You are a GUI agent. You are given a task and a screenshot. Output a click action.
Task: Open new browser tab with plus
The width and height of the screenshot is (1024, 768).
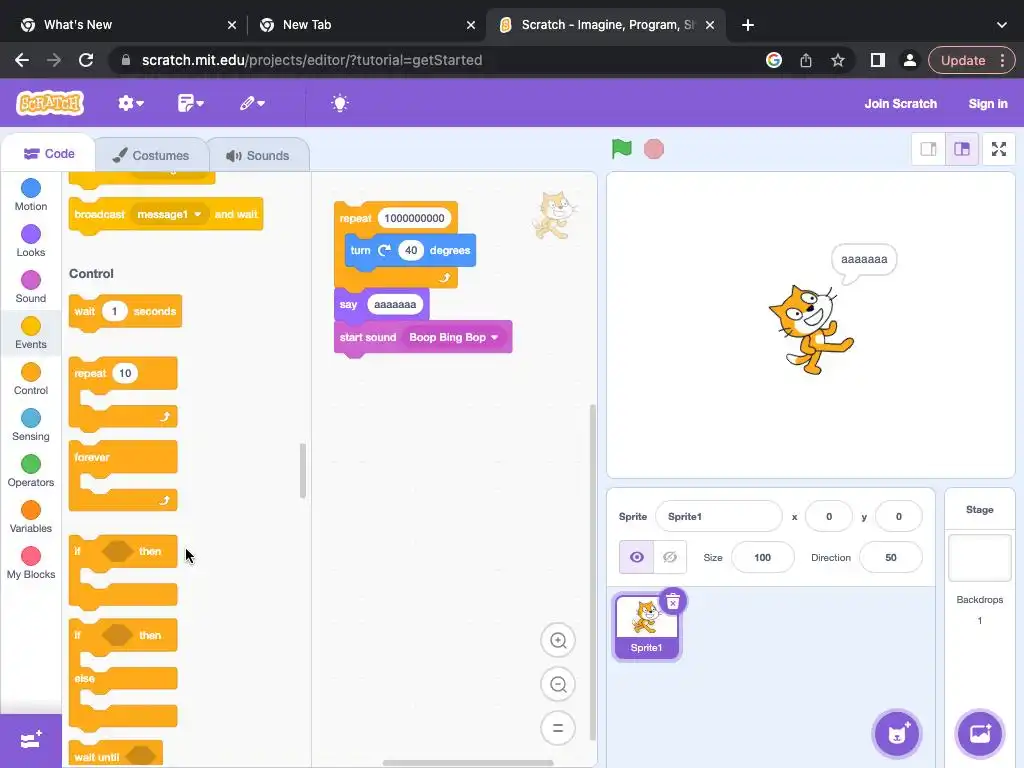[x=748, y=25]
